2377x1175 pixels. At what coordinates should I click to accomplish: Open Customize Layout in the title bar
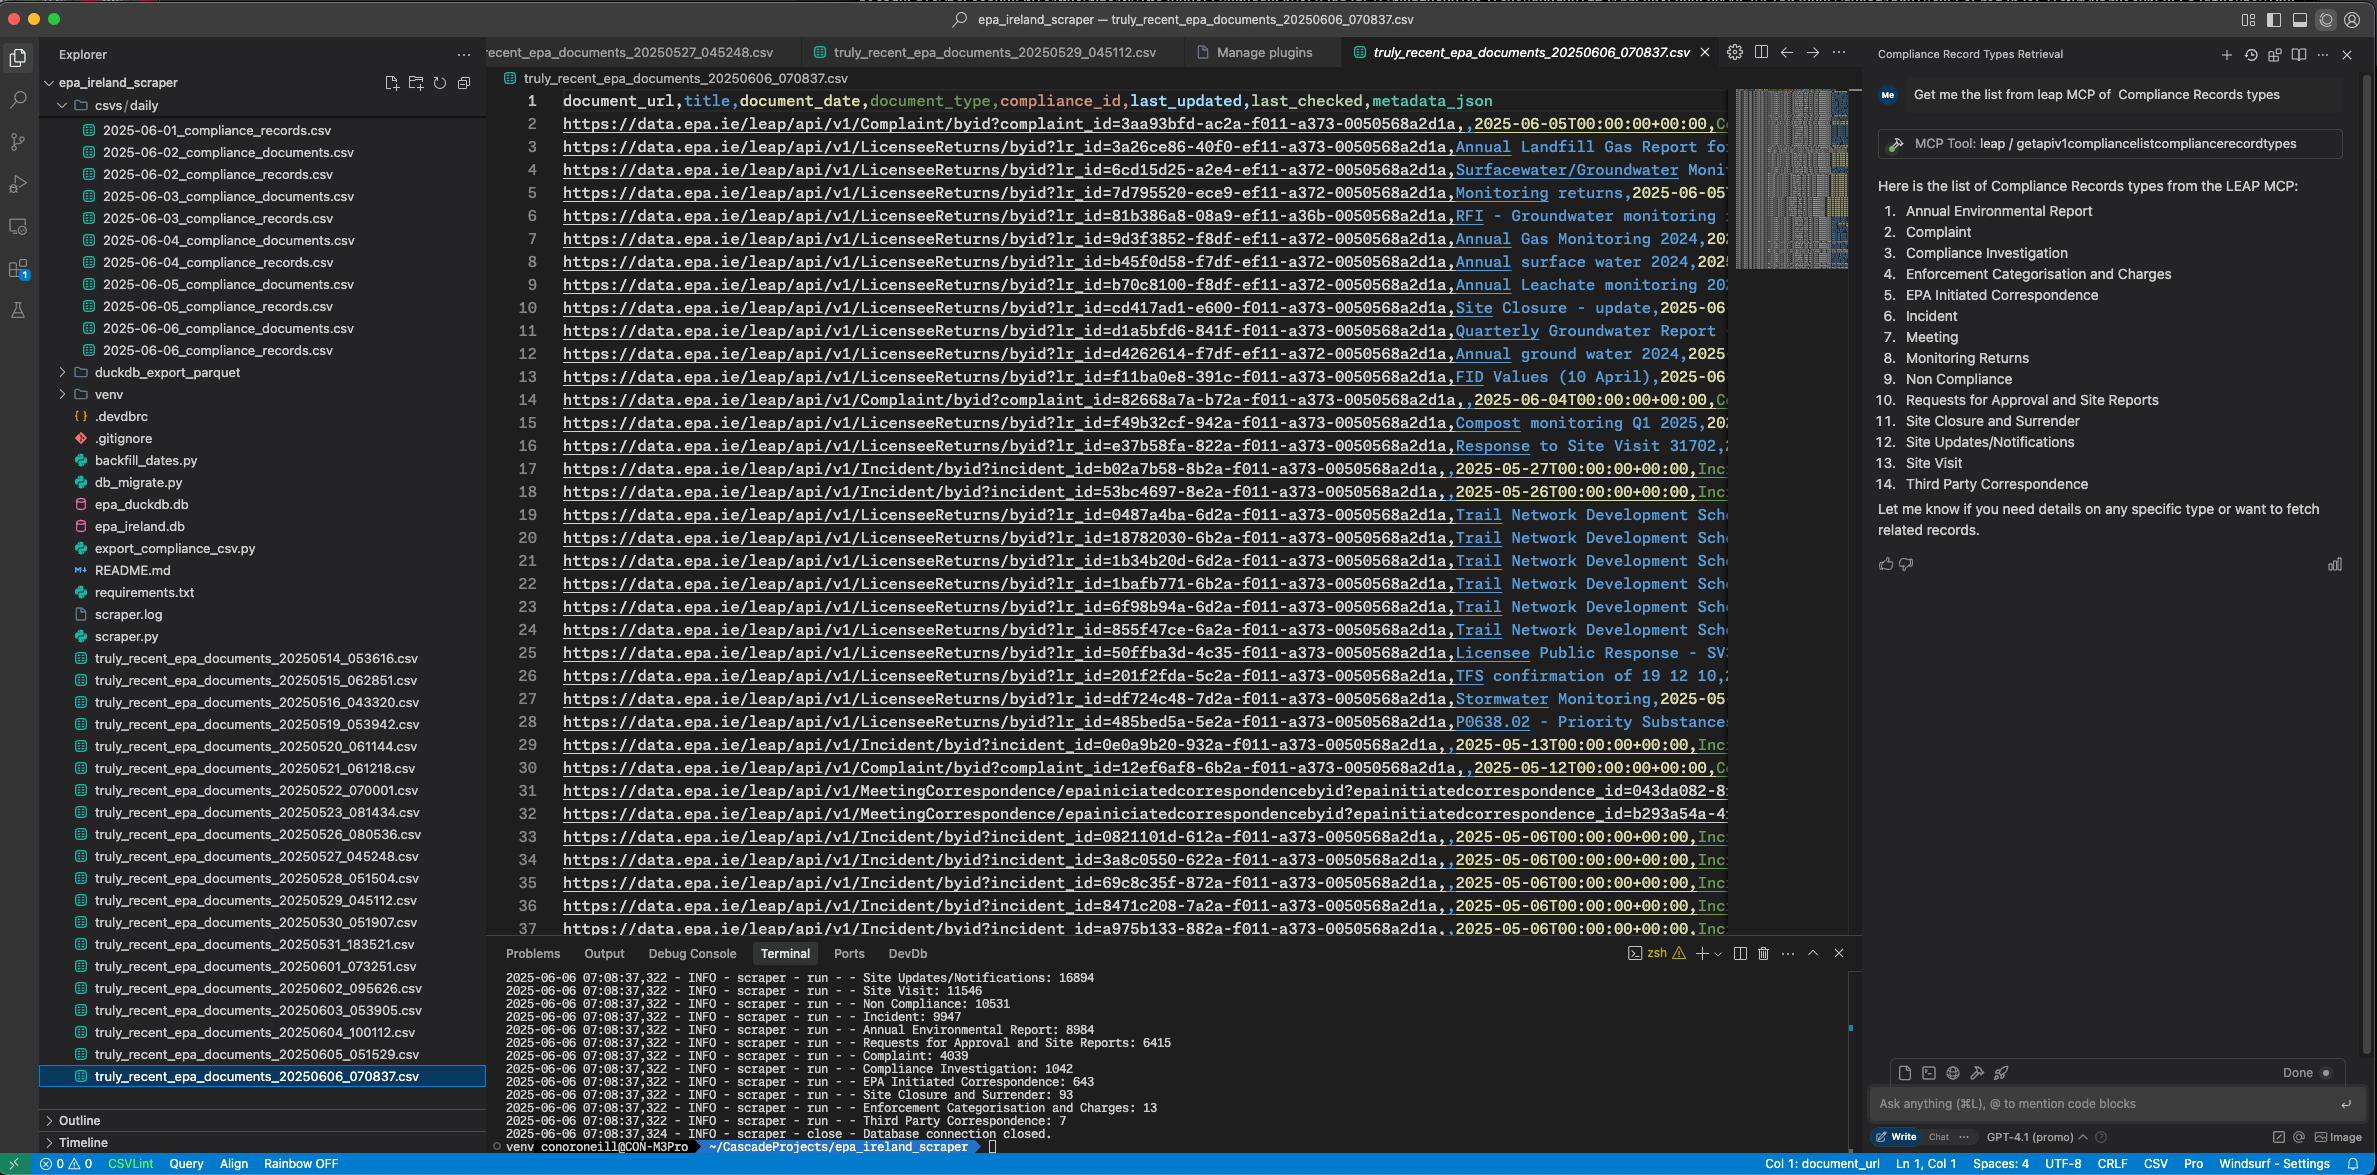(x=2248, y=20)
